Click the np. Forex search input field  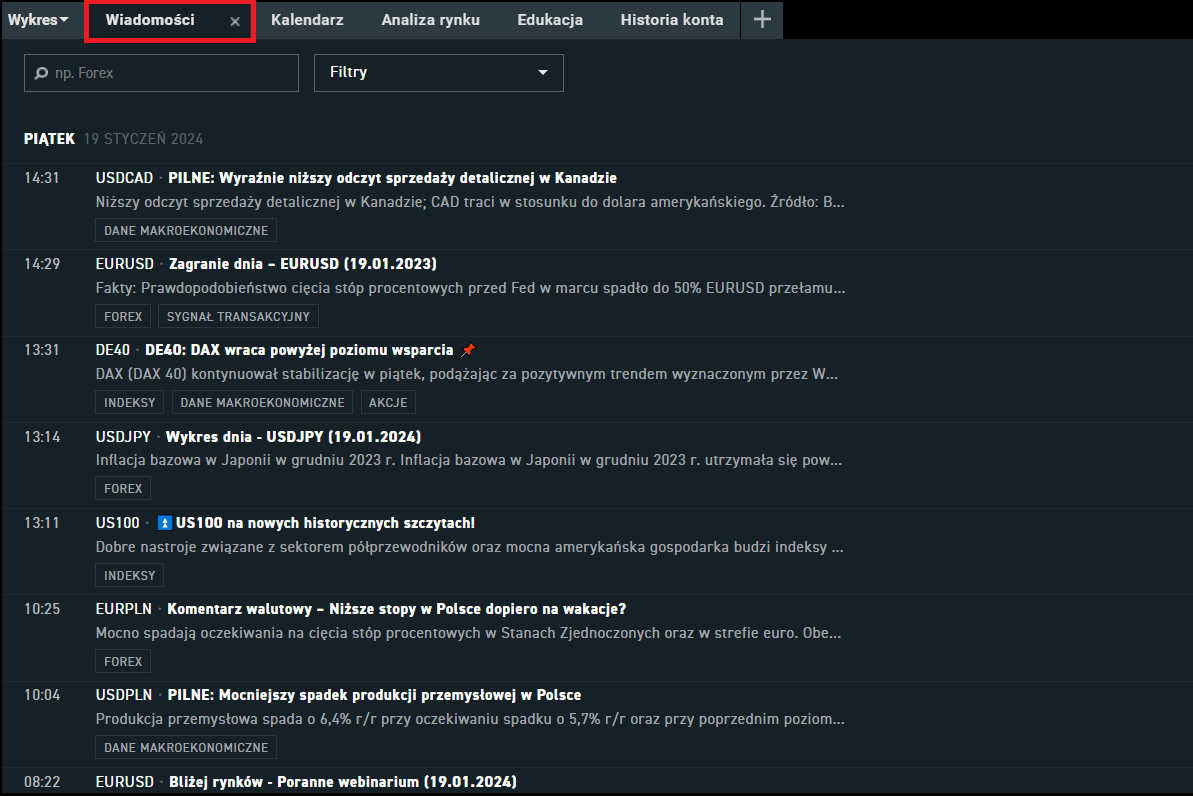160,72
